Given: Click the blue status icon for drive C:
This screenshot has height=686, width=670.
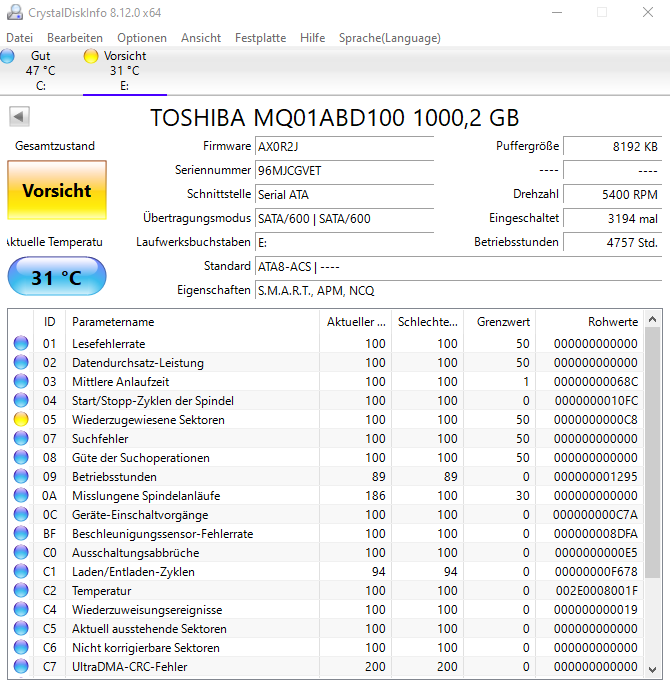Looking at the screenshot, I should click(7, 56).
